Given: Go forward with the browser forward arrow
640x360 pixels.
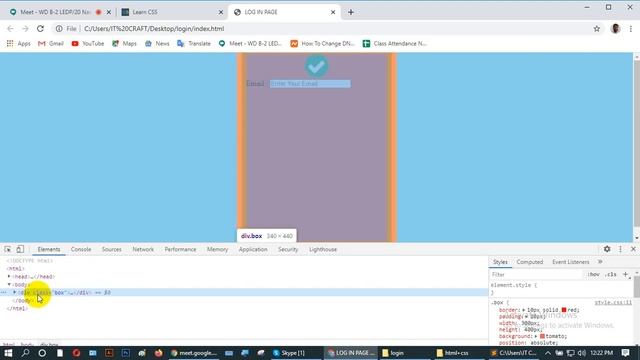Looking at the screenshot, I should (25, 29).
